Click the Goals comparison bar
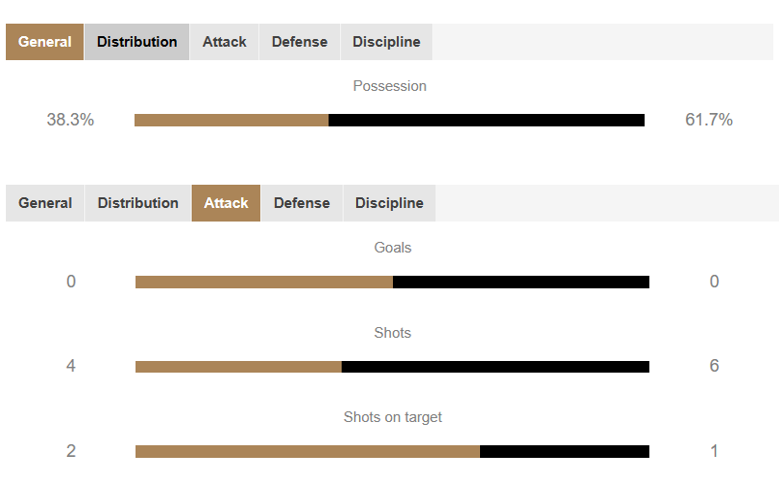The height and width of the screenshot is (484, 782). point(392,282)
